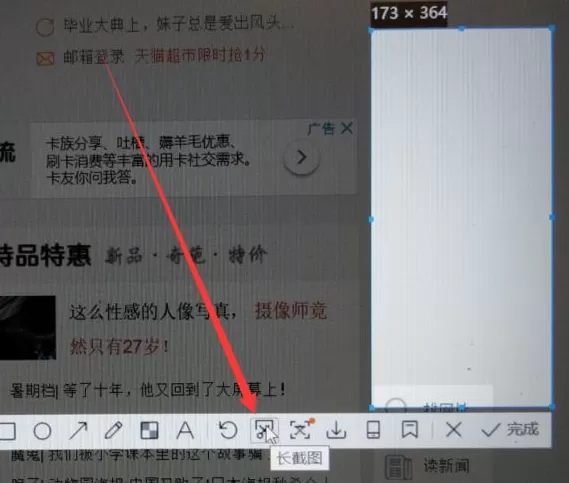Click the 读新闻 newspaper icon
This screenshot has height=483, width=569.
(x=398, y=467)
